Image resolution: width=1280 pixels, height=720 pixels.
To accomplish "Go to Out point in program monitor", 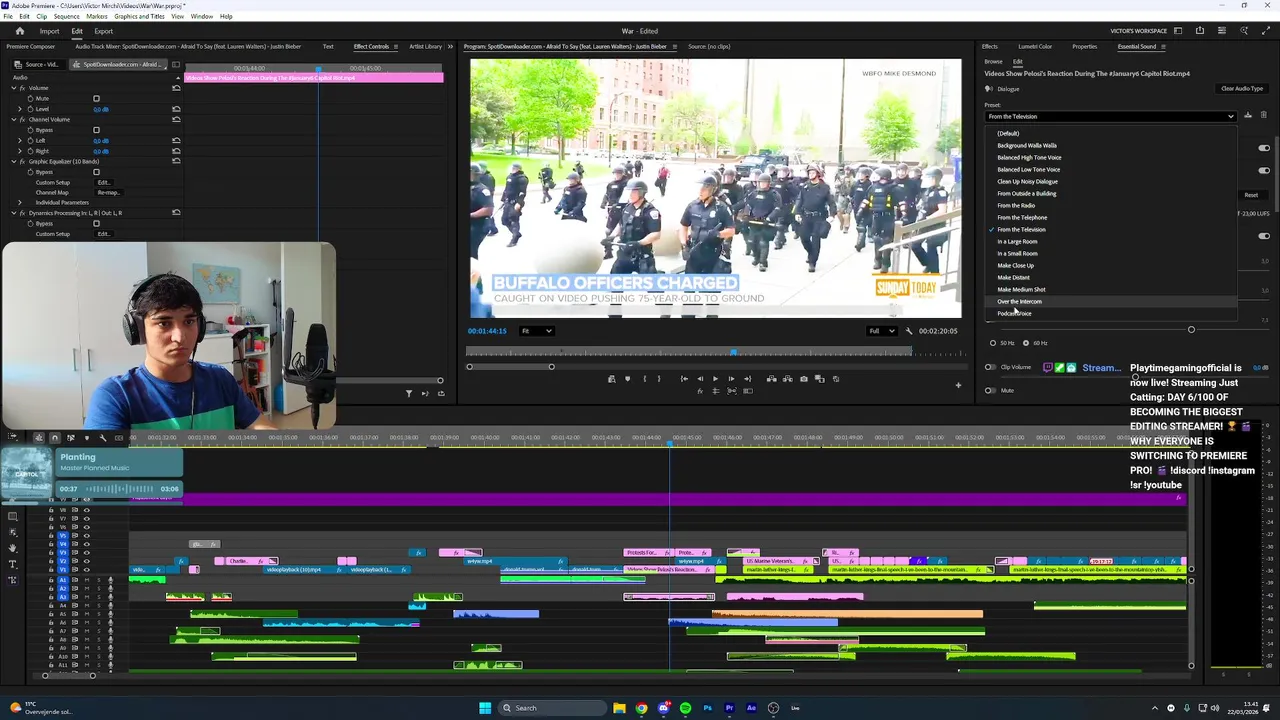I will click(746, 379).
